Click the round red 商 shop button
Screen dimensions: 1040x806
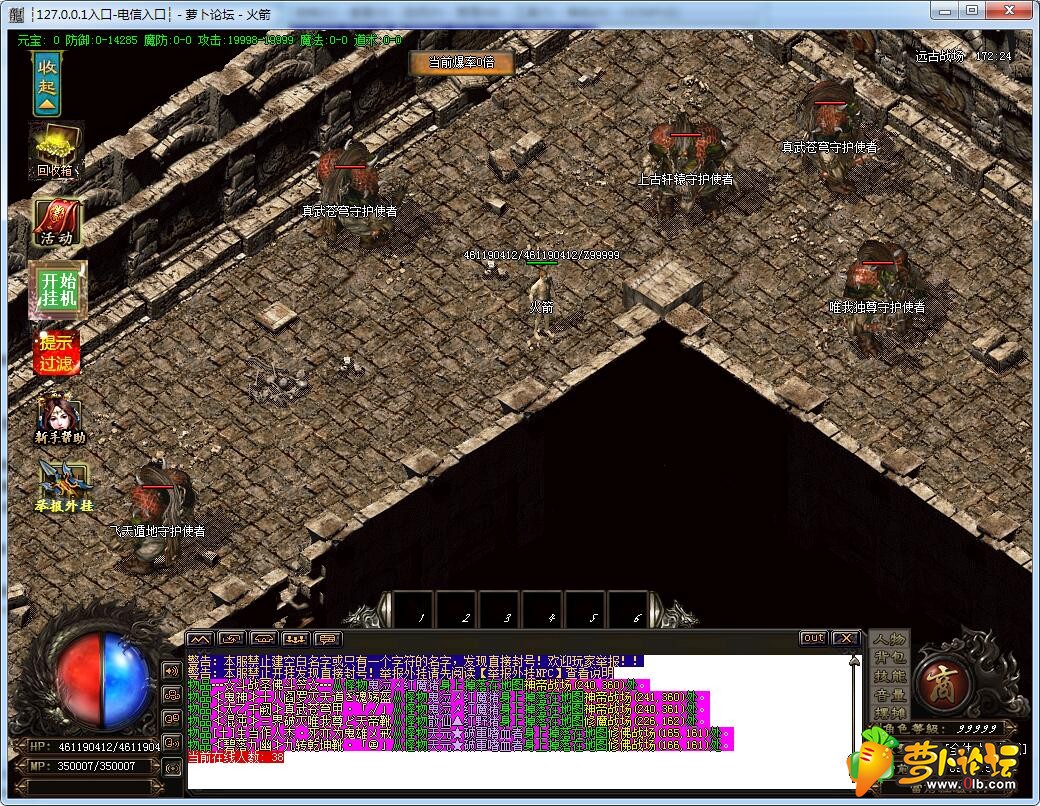(x=941, y=685)
